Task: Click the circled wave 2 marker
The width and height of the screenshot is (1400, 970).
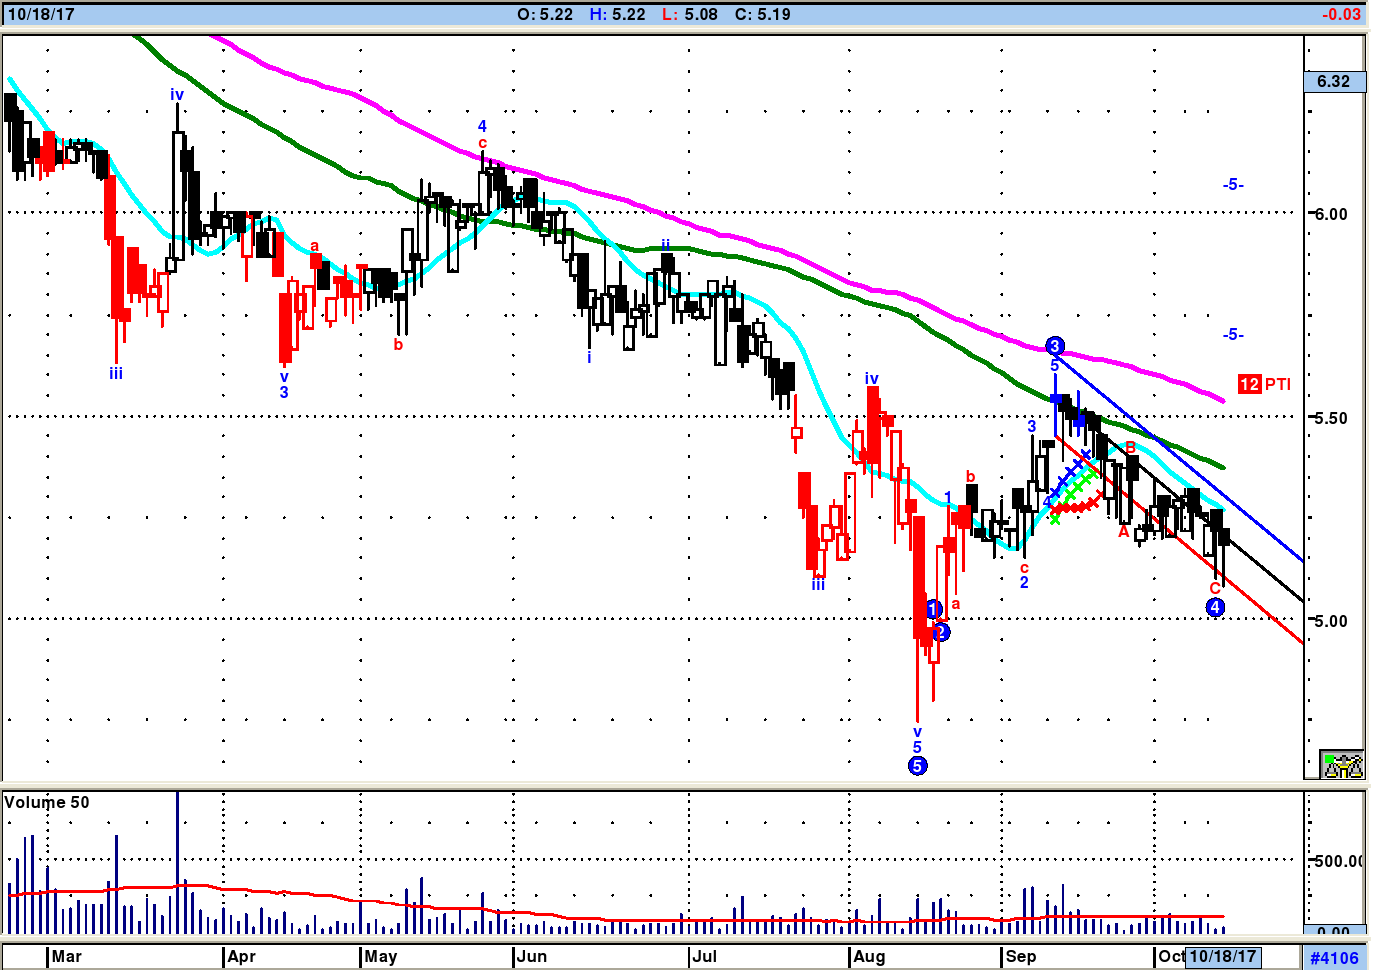Action: (941, 632)
